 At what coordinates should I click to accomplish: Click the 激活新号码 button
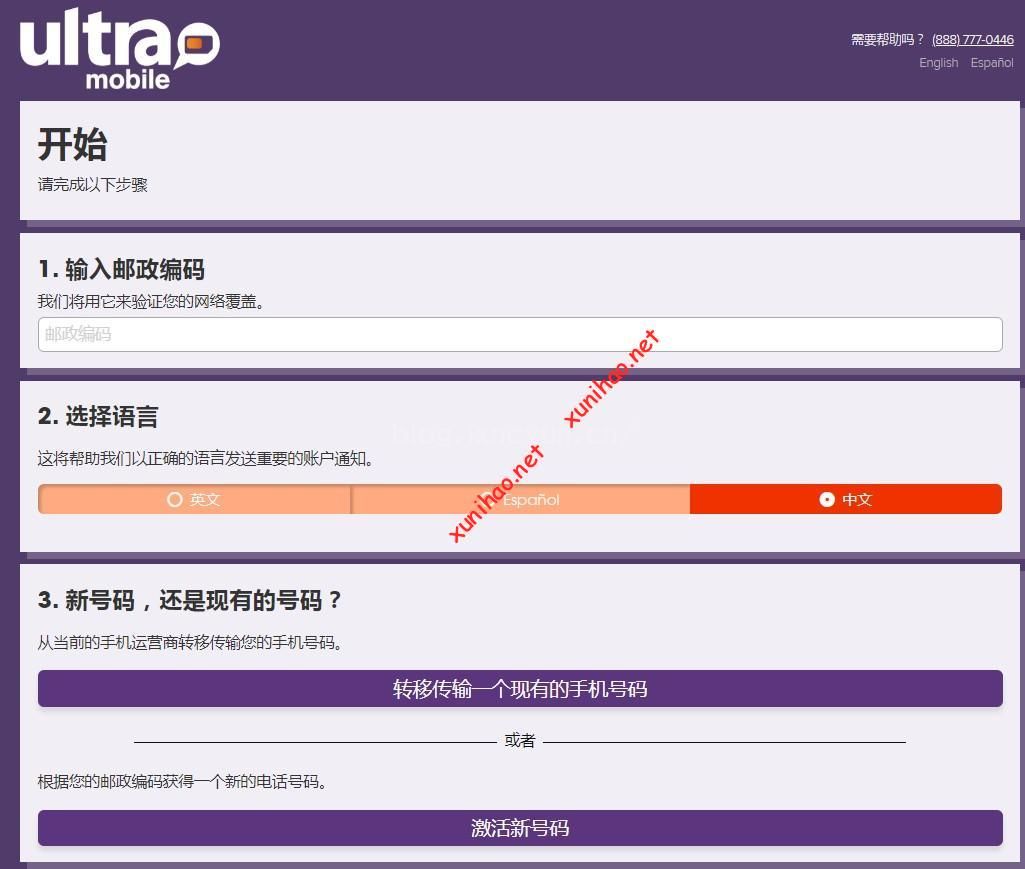click(520, 828)
